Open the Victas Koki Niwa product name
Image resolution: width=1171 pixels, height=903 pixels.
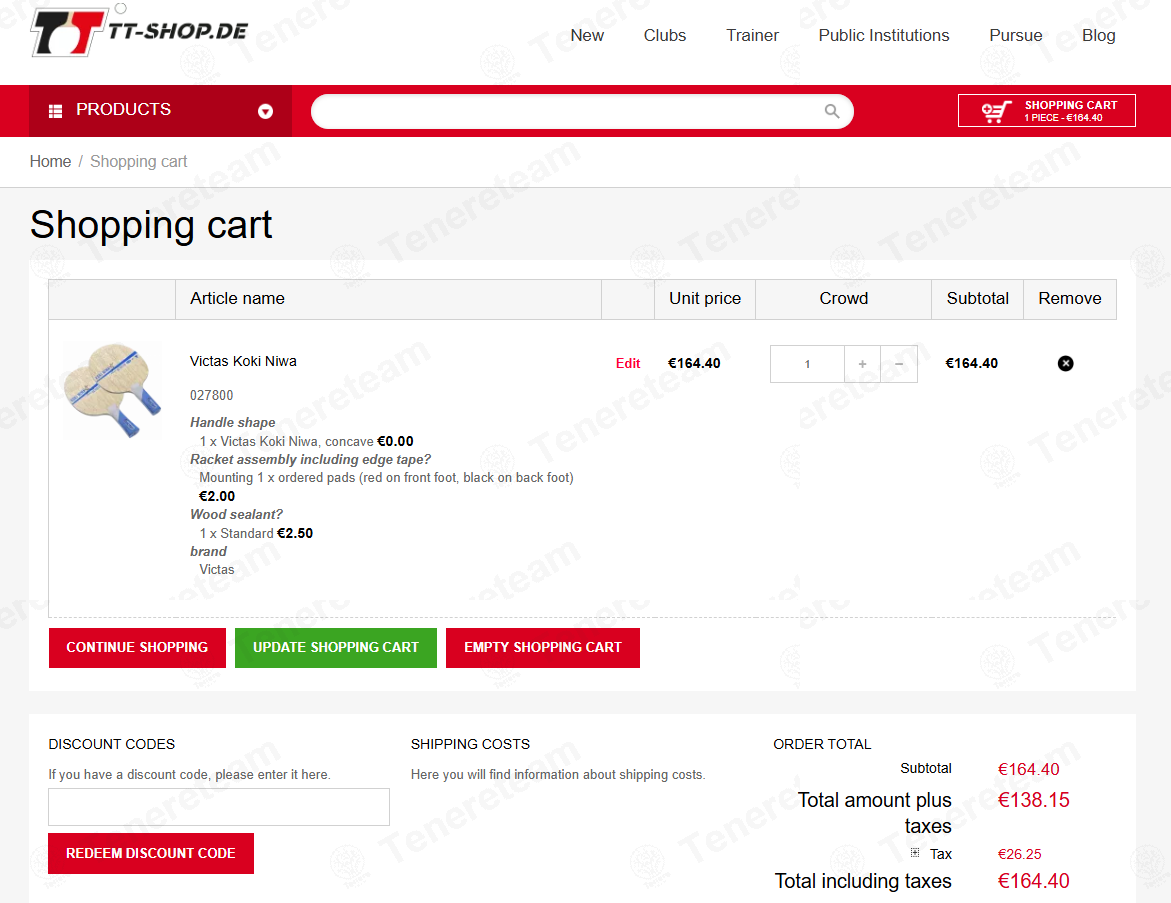pyautogui.click(x=243, y=361)
